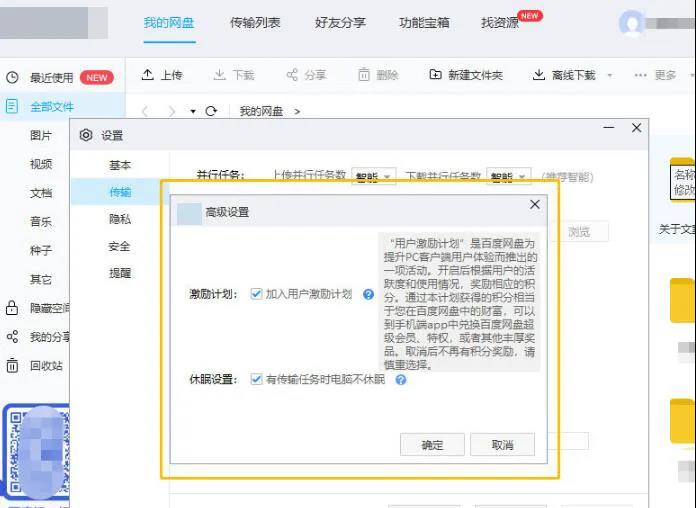
Task: Click the QR code image in sidebar
Action: 36,452
